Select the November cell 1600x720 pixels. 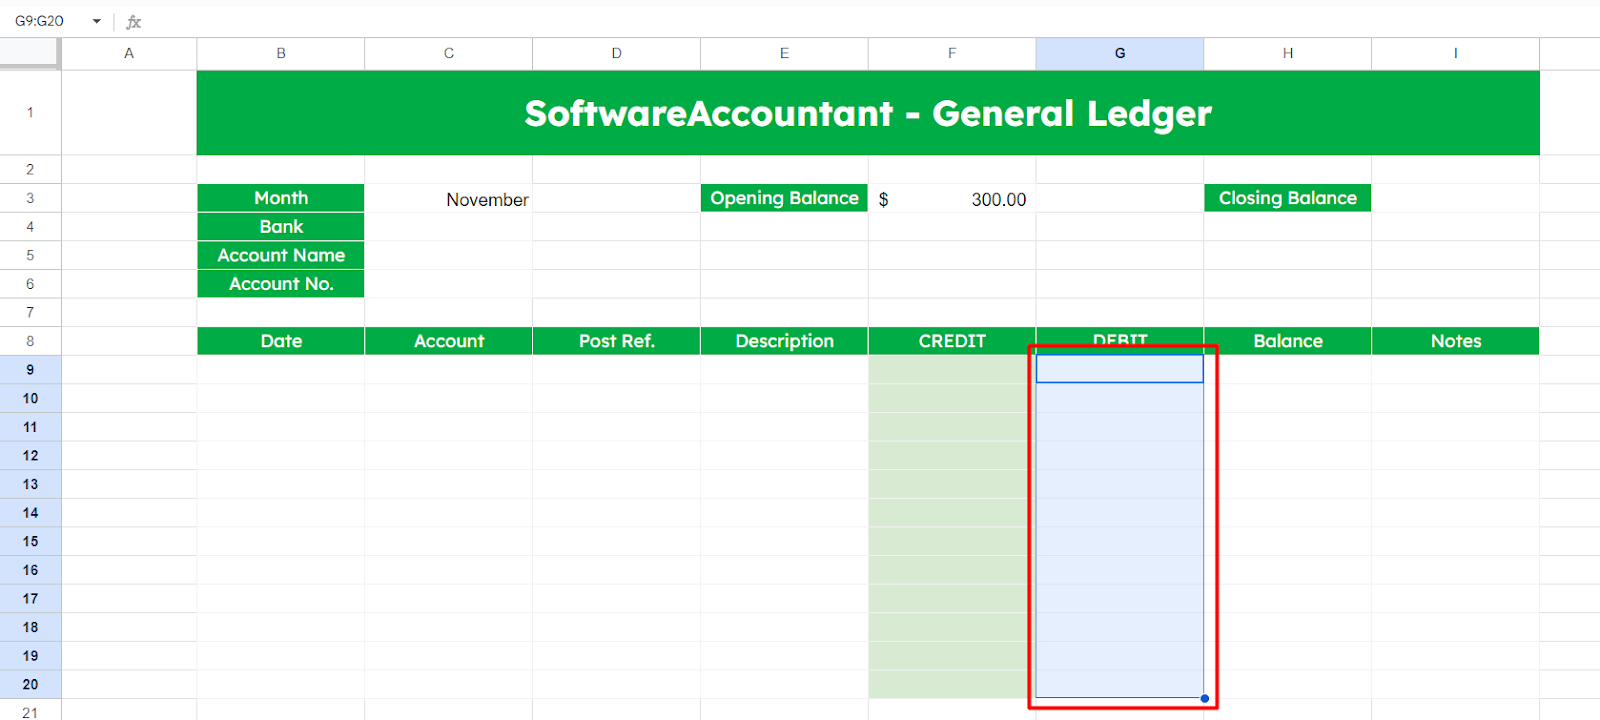449,199
